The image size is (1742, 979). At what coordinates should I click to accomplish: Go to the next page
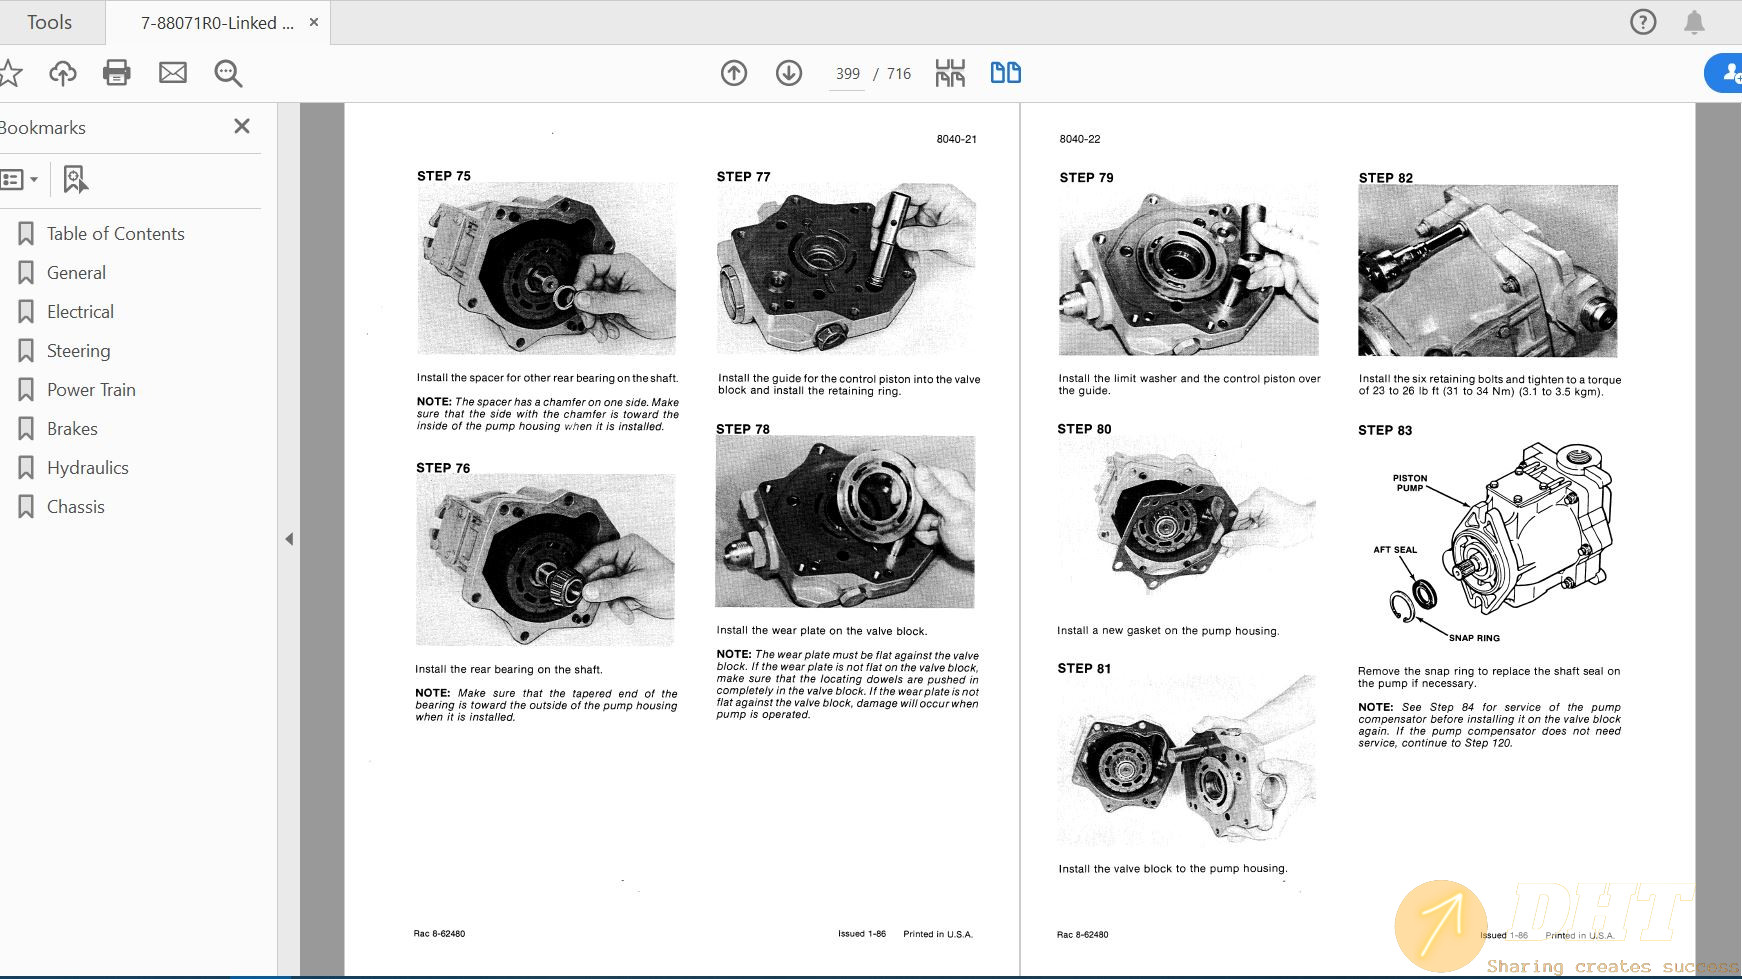(789, 73)
